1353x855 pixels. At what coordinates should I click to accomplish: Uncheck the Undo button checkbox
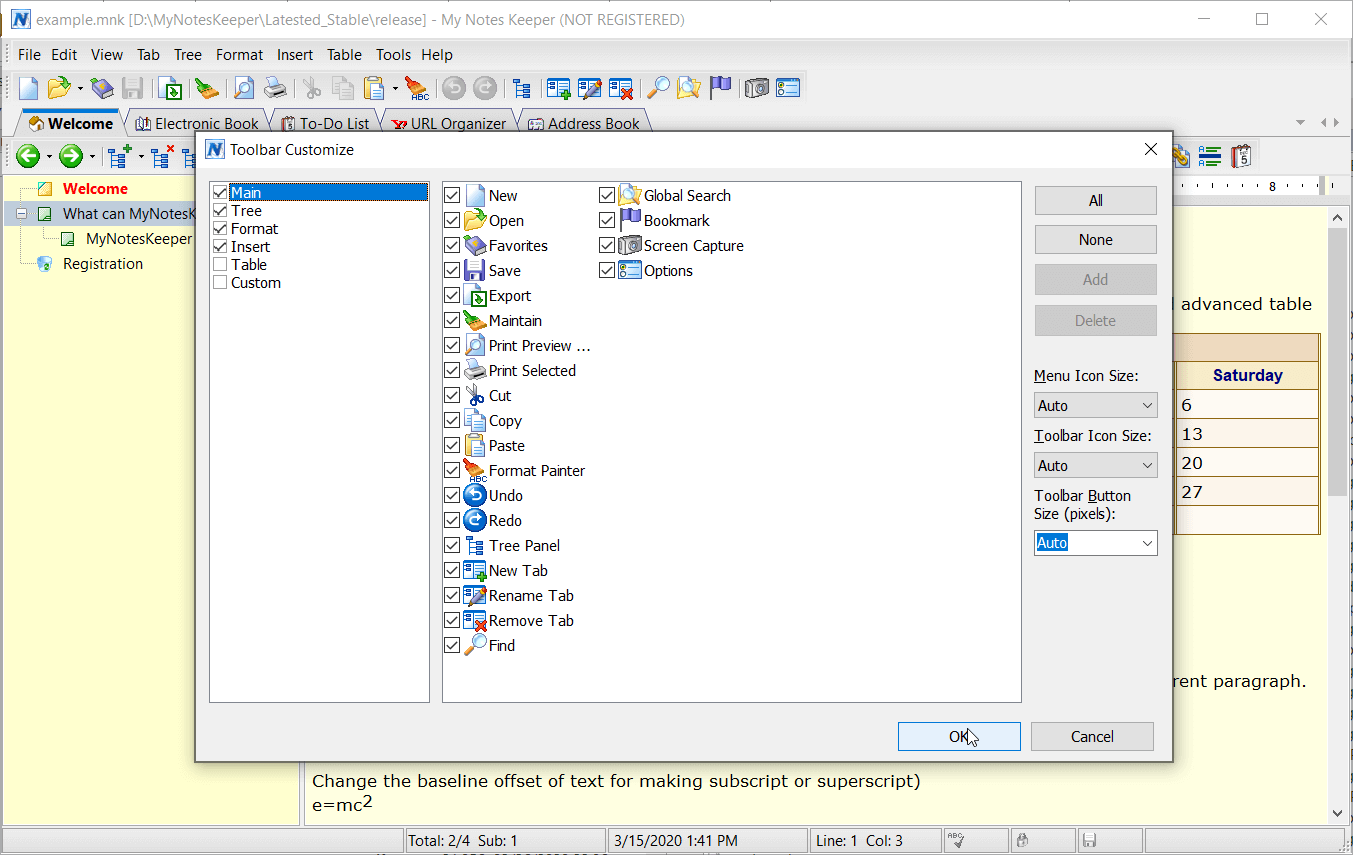pyautogui.click(x=452, y=496)
